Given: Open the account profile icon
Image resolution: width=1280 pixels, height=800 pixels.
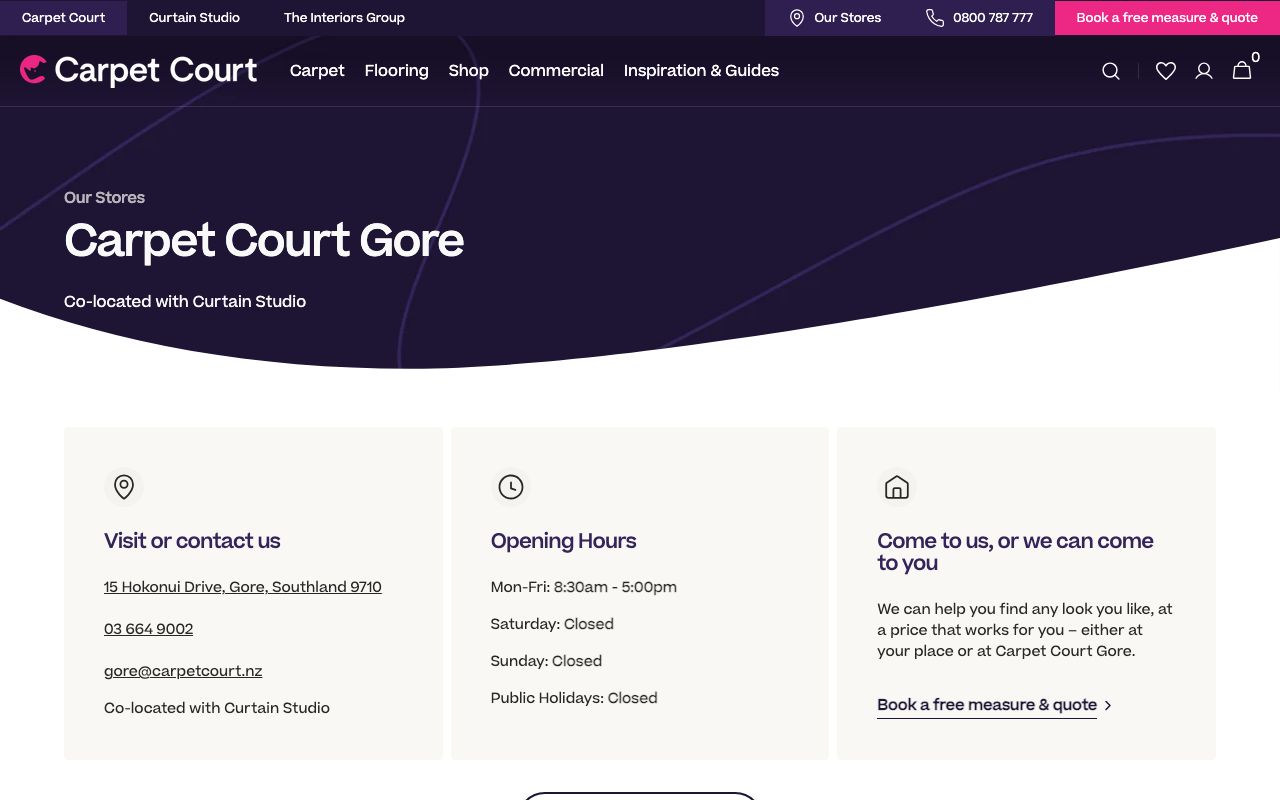Looking at the screenshot, I should tap(1204, 71).
